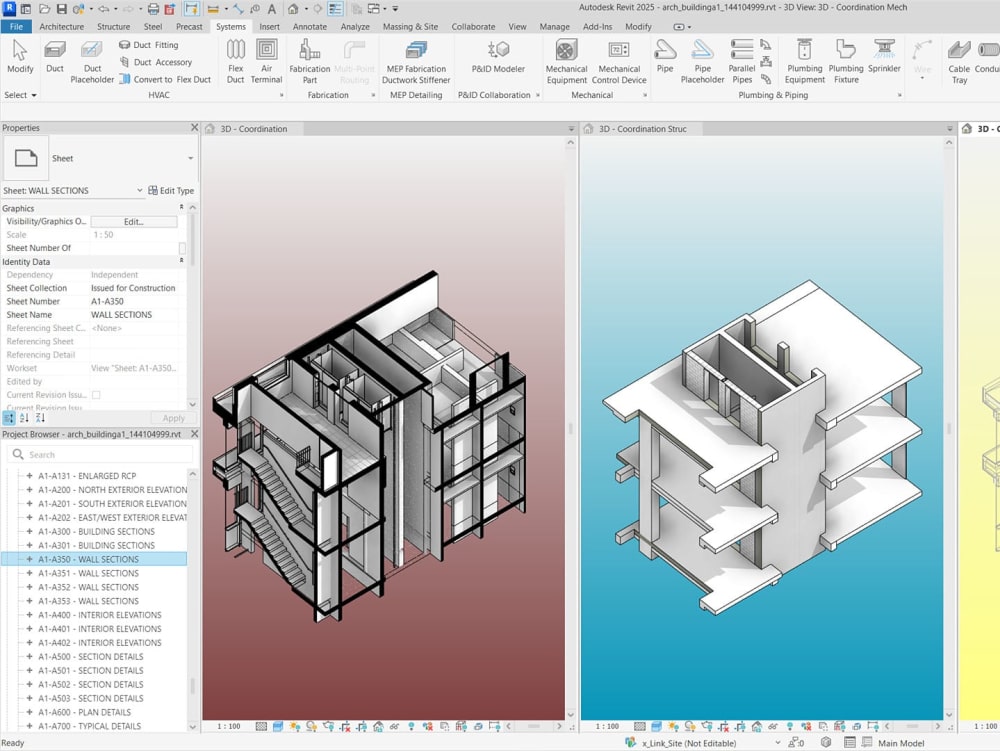
Task: Expand the HVAC panel dialog launcher
Action: point(281,95)
